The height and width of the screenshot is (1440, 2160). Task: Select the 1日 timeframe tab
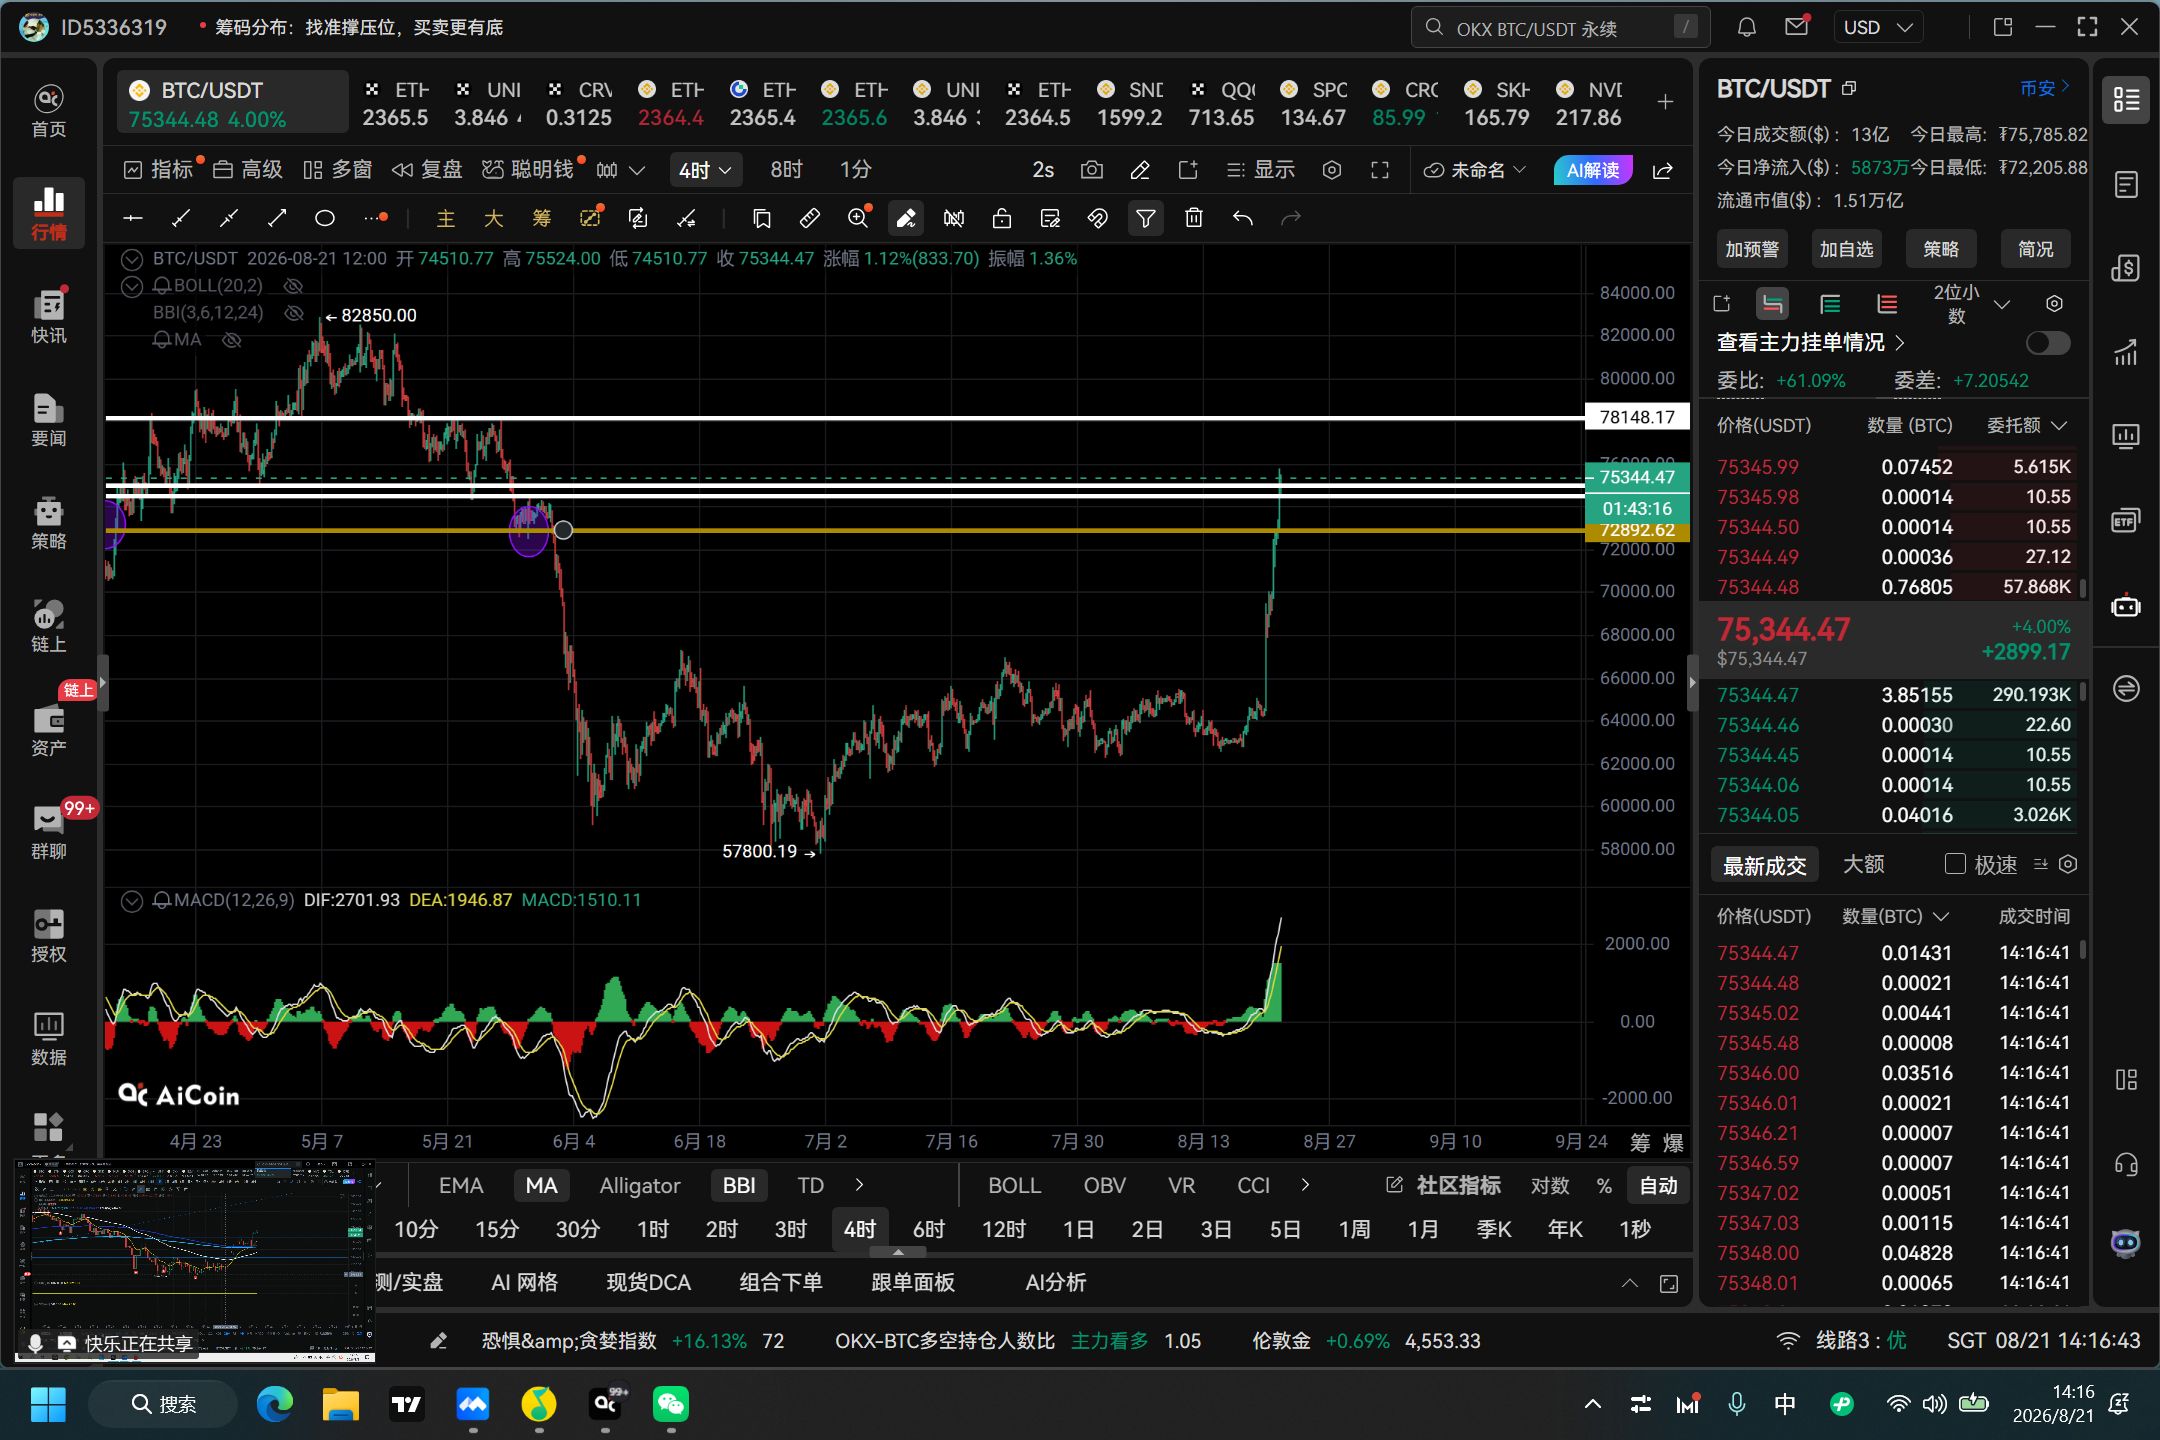1077,1229
